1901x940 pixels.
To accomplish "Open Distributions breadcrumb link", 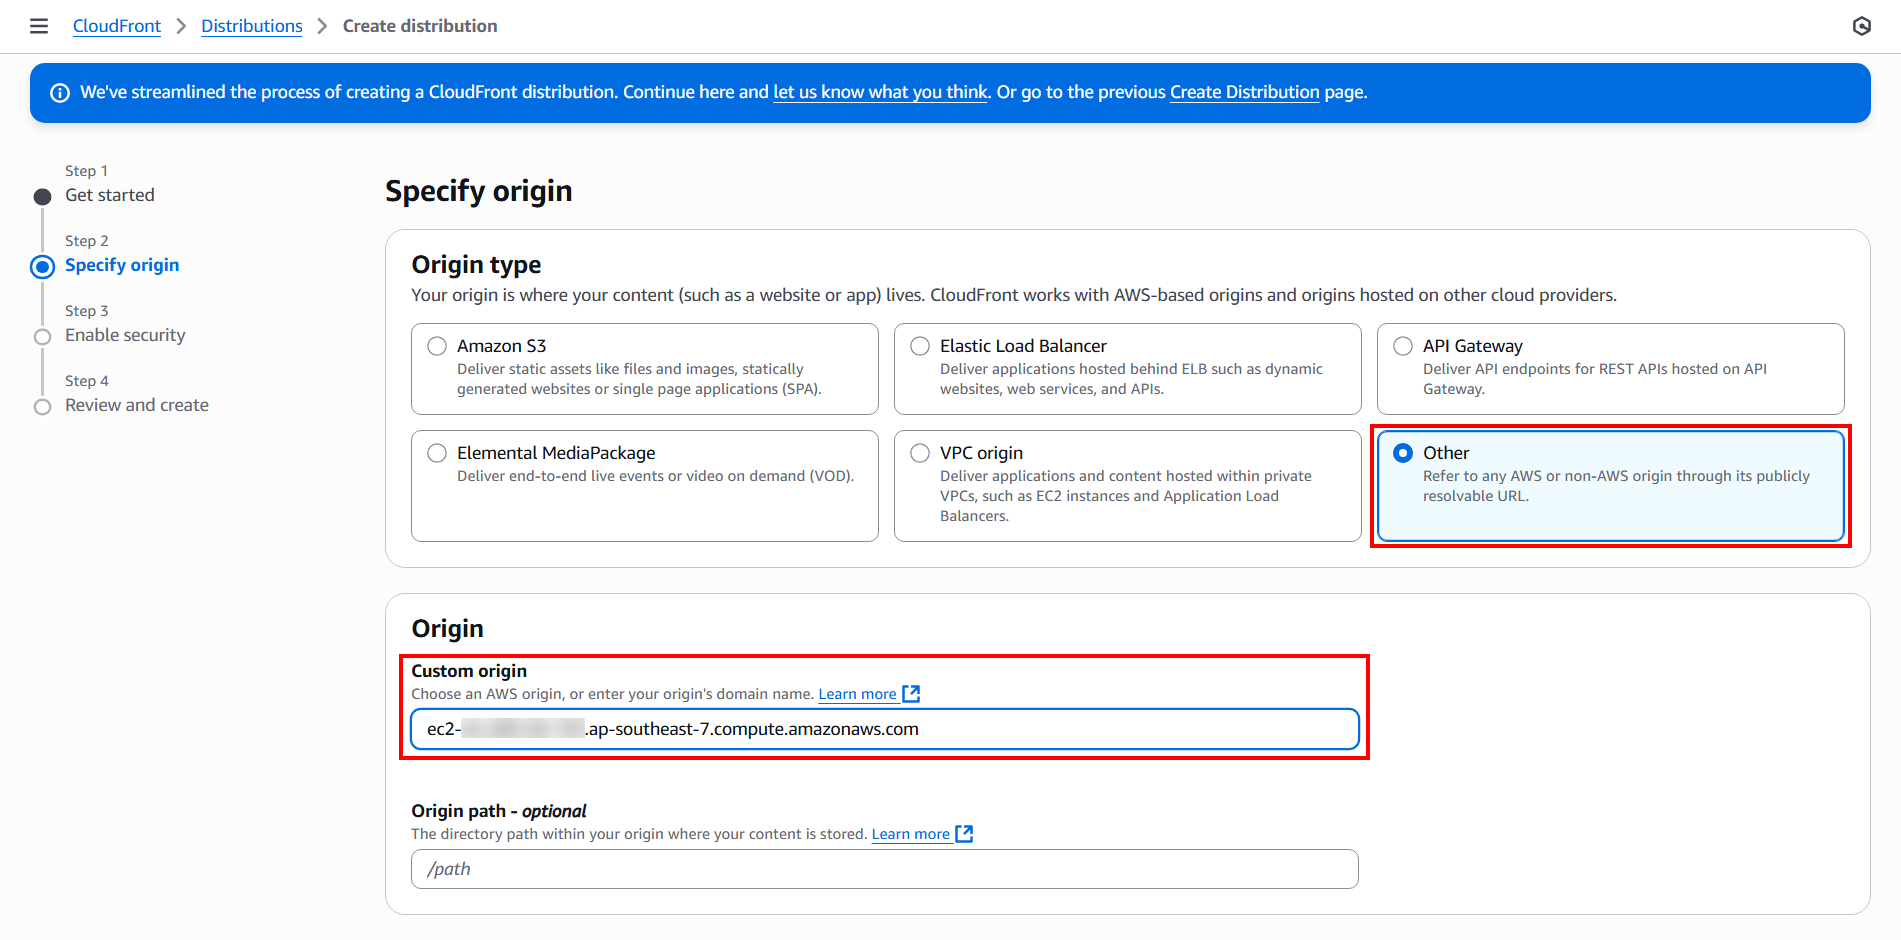I will pyautogui.click(x=252, y=26).
